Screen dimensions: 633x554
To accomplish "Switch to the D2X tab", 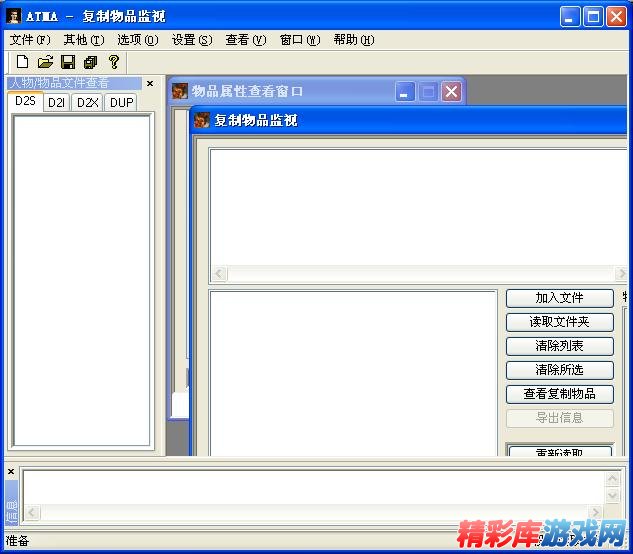I will [88, 102].
